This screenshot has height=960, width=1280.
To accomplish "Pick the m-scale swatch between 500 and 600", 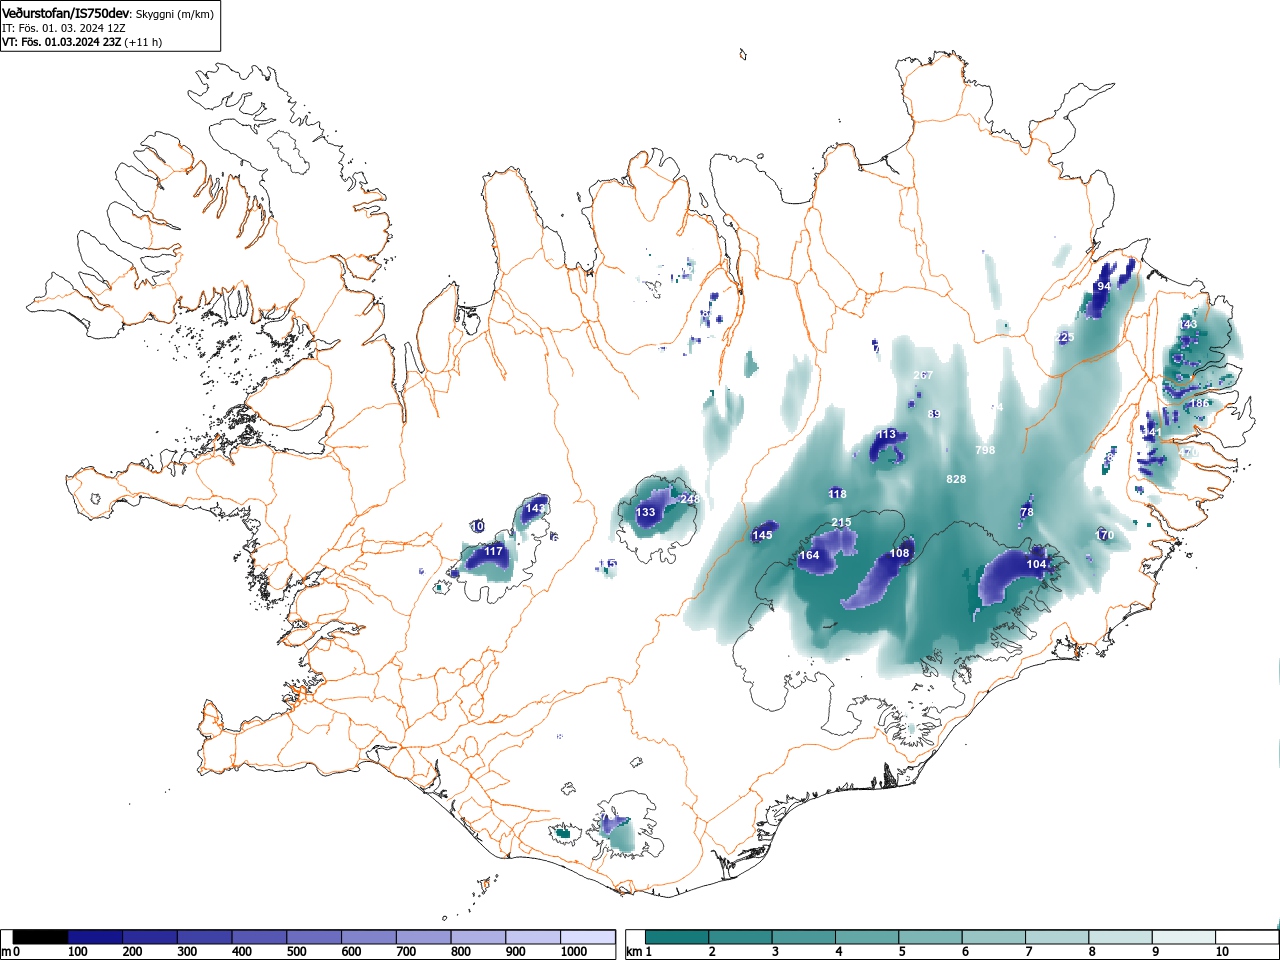I will pos(315,937).
